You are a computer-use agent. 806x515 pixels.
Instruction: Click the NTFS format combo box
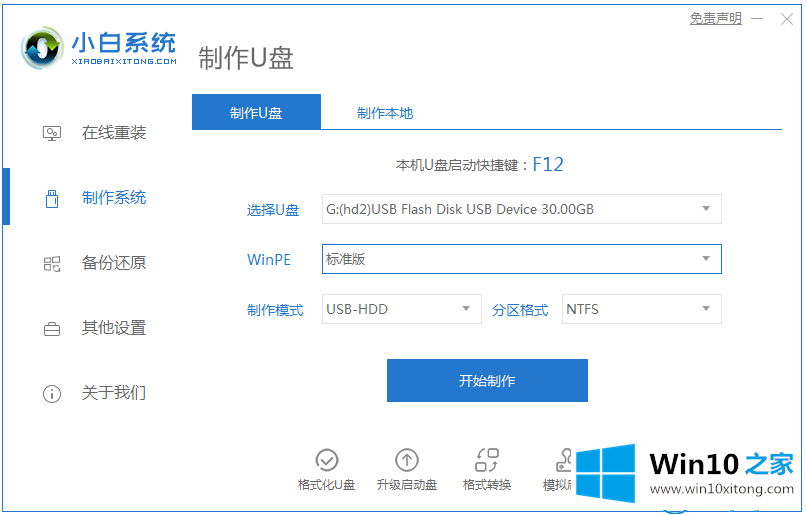click(x=642, y=309)
